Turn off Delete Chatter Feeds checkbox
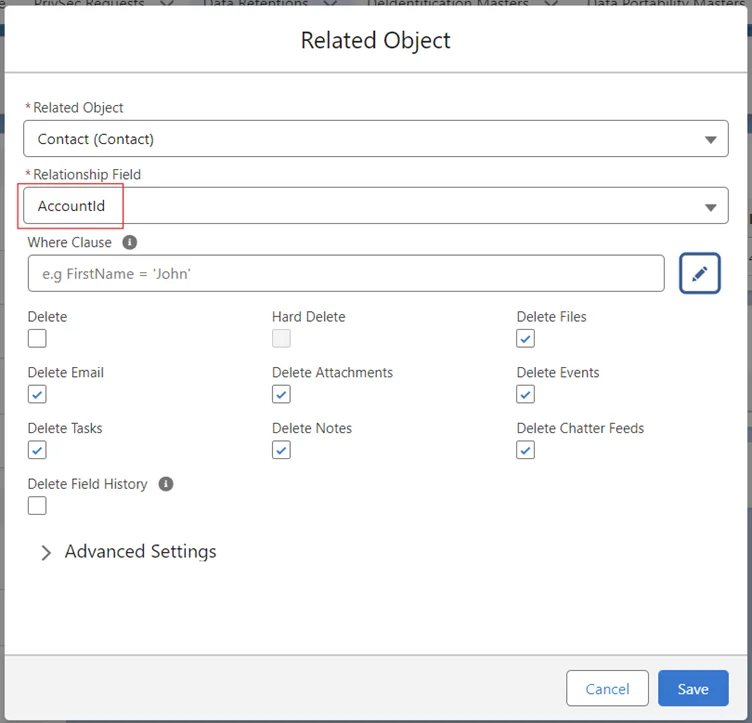The width and height of the screenshot is (752, 723). [x=526, y=451]
